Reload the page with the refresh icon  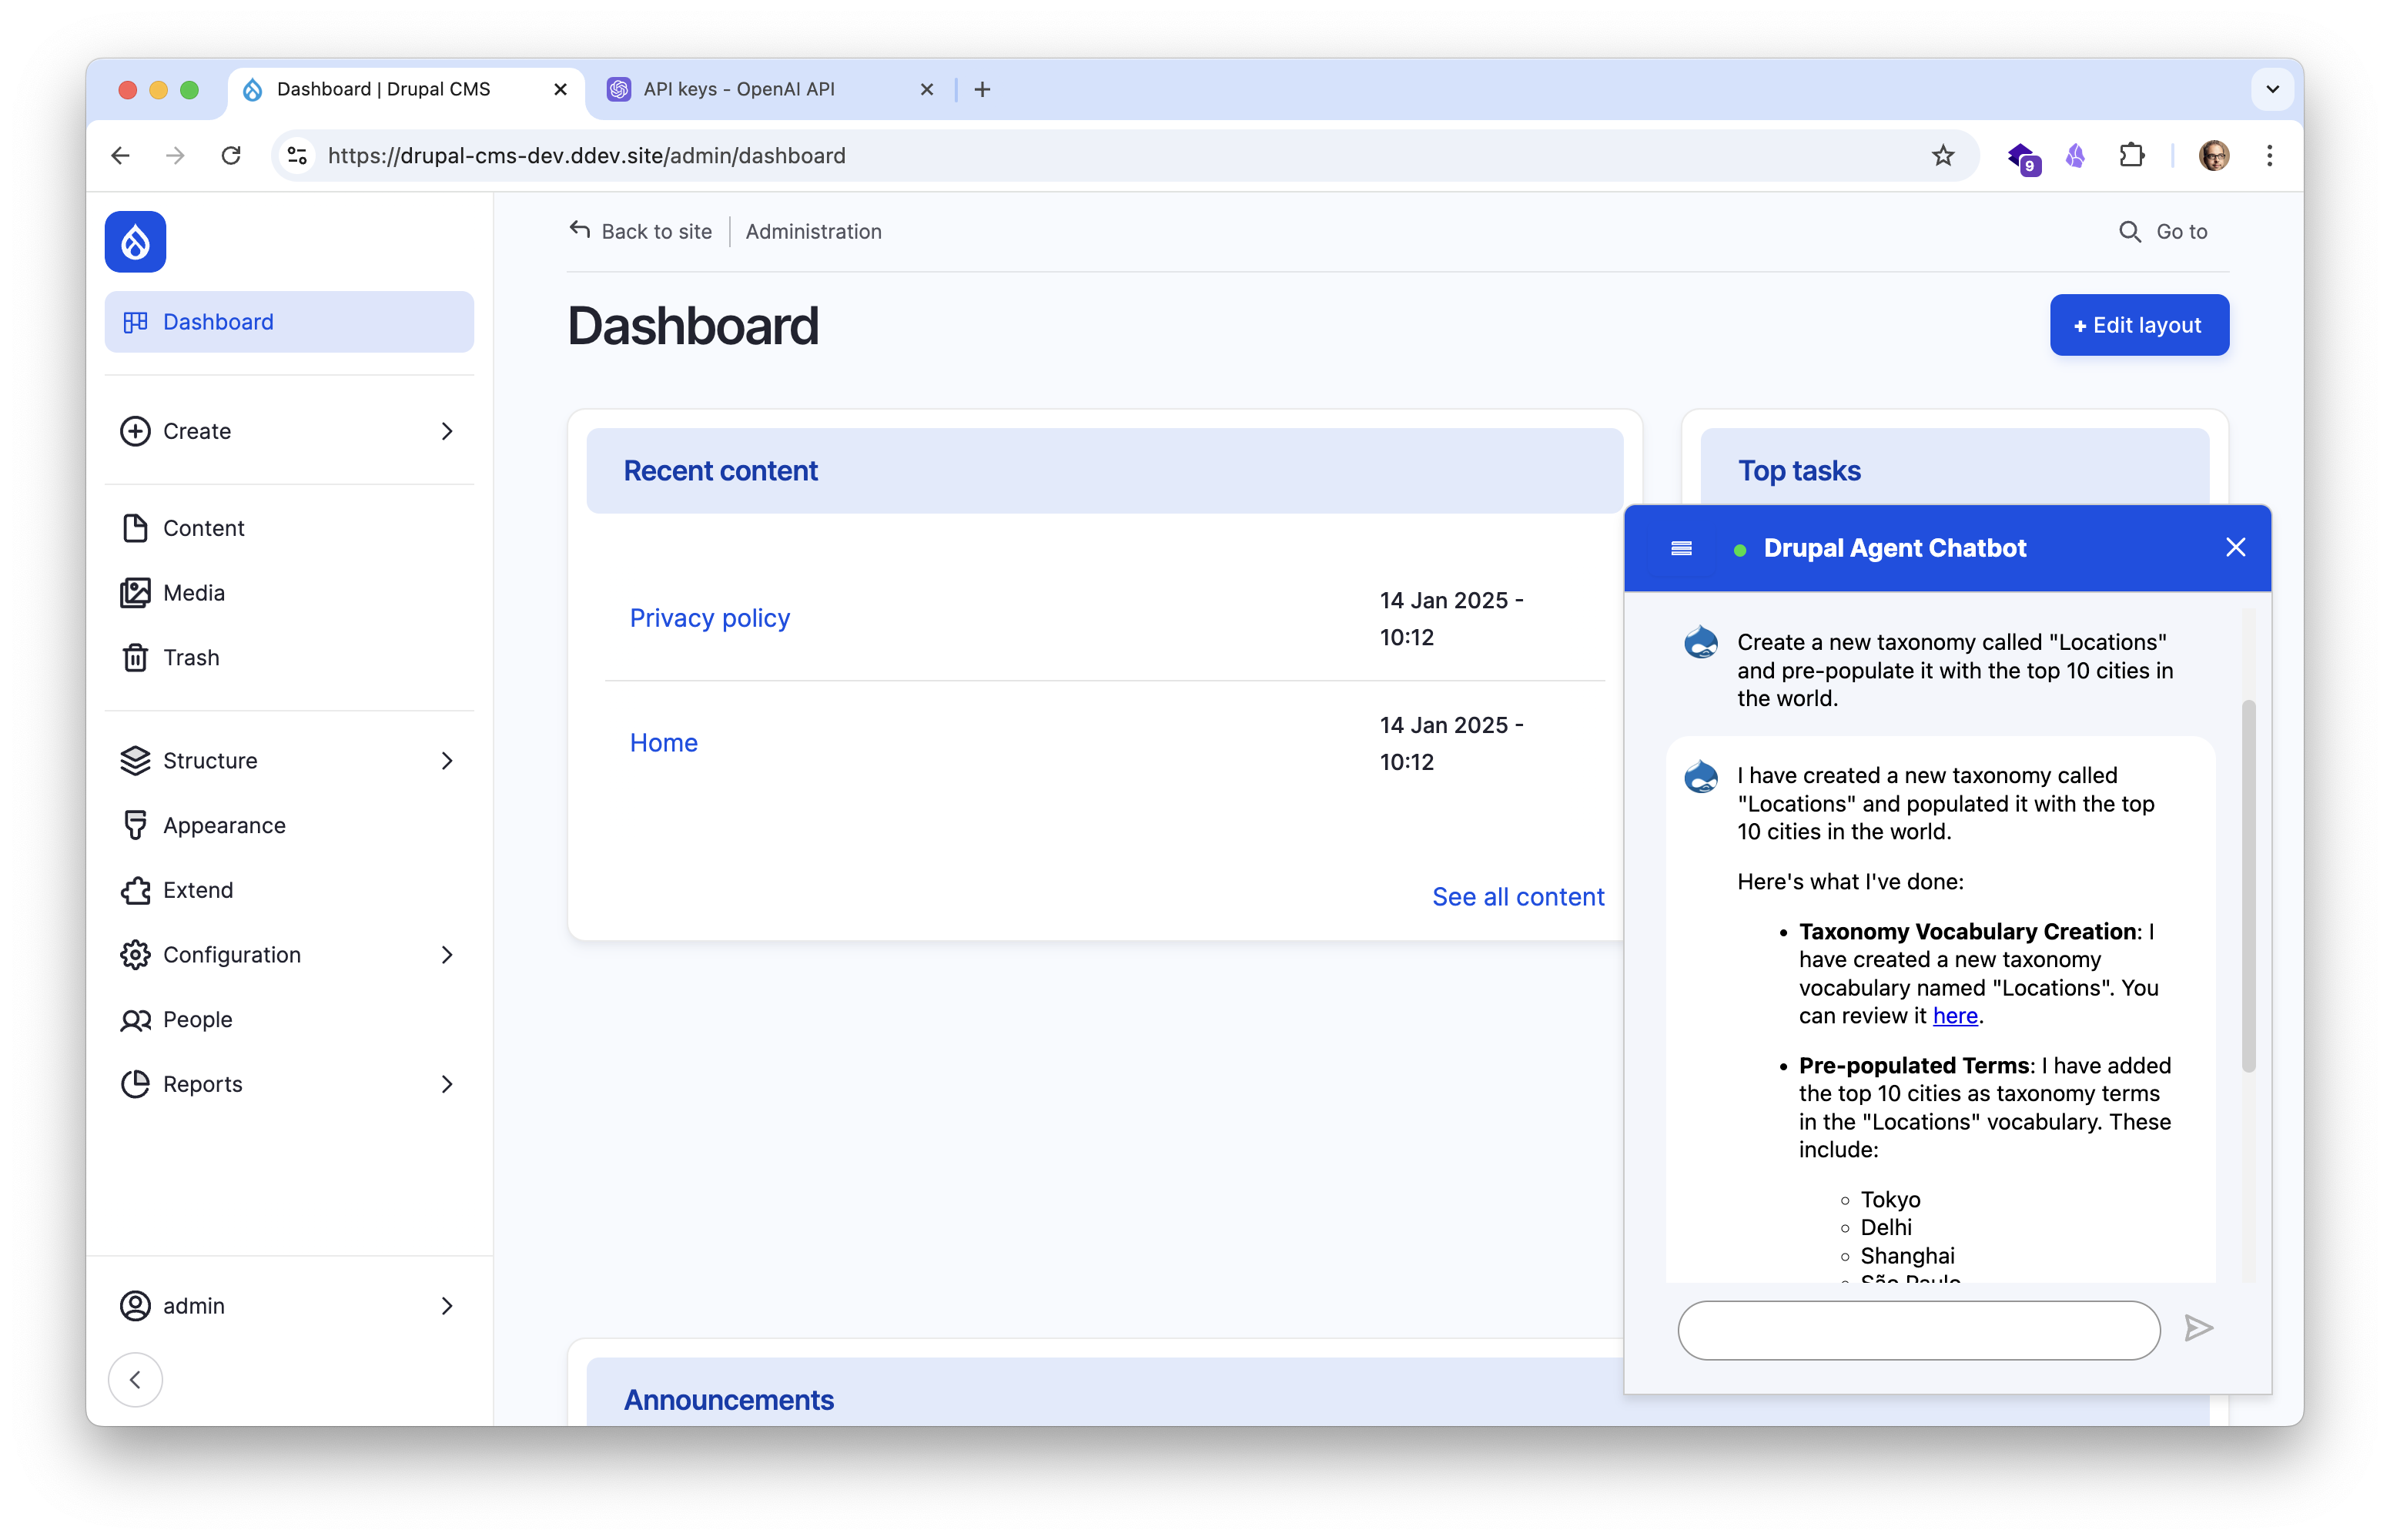coord(231,155)
